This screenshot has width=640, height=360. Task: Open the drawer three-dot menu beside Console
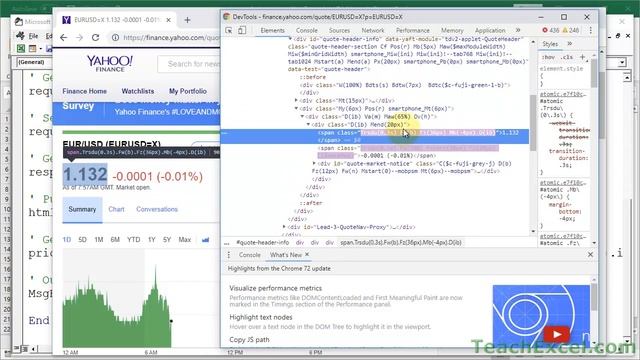pyautogui.click(x=229, y=255)
